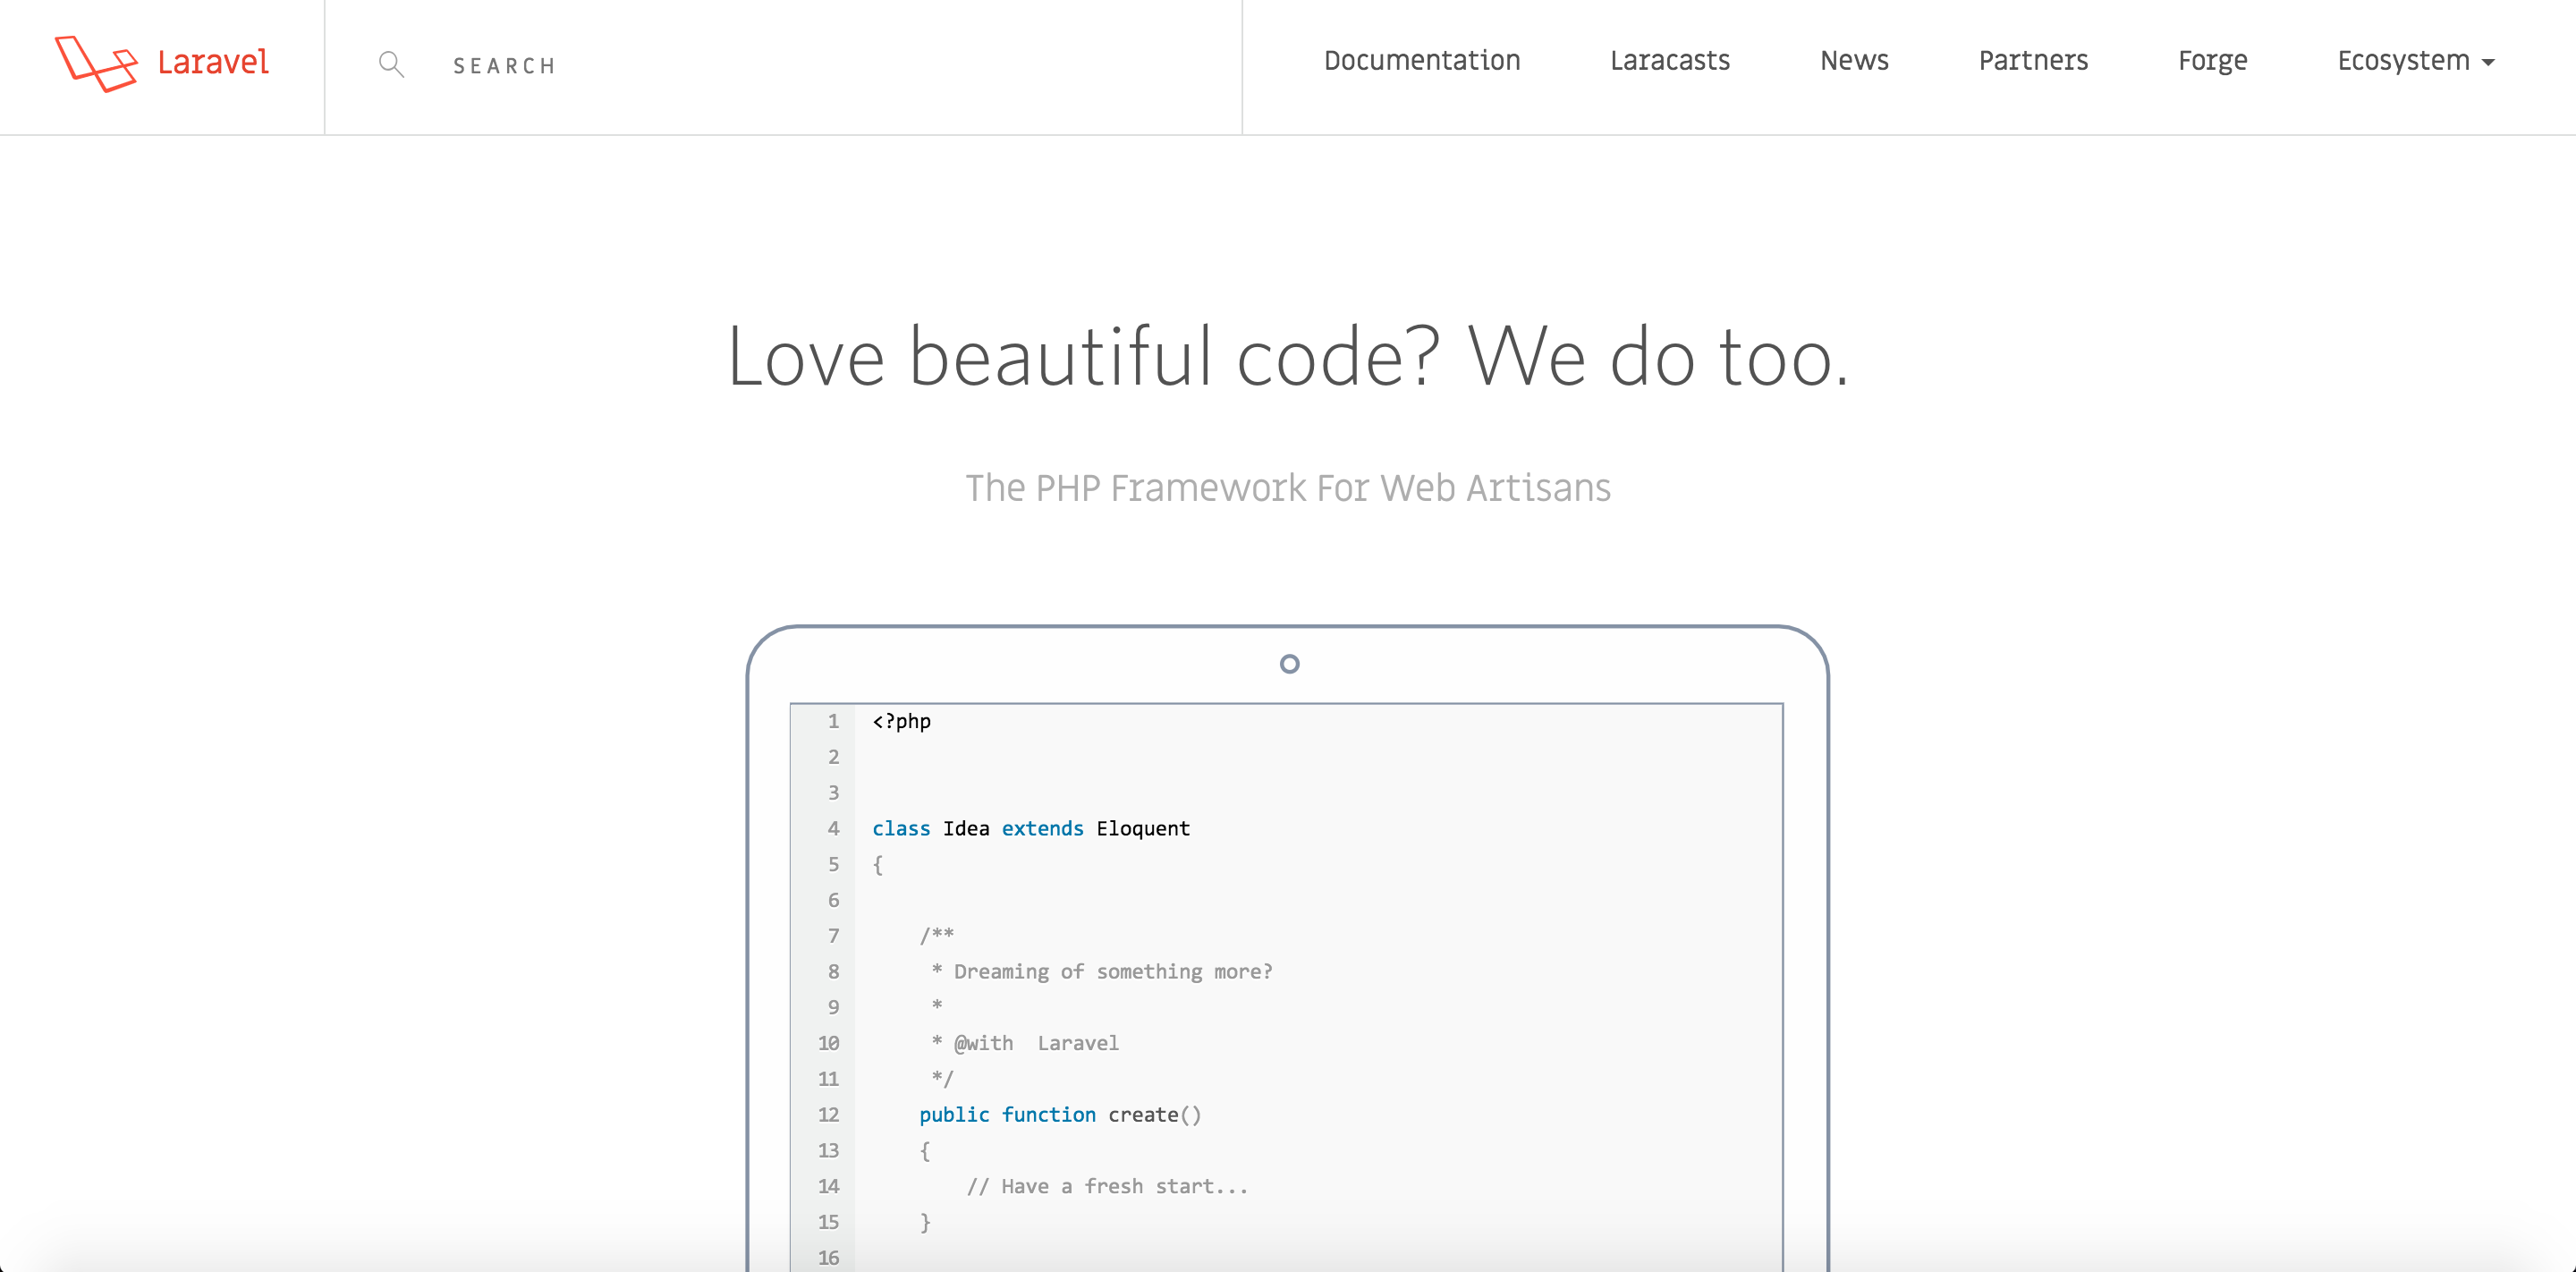Click the '/**' comment opener on line 7
This screenshot has height=1272, width=2576.
click(x=936, y=935)
